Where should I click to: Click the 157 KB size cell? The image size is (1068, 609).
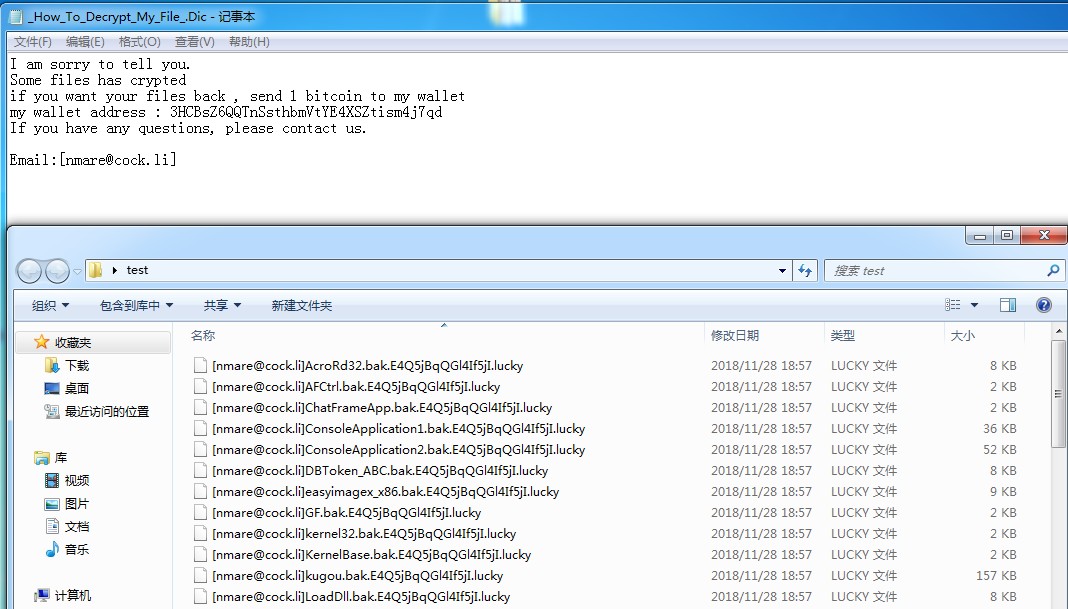996,576
